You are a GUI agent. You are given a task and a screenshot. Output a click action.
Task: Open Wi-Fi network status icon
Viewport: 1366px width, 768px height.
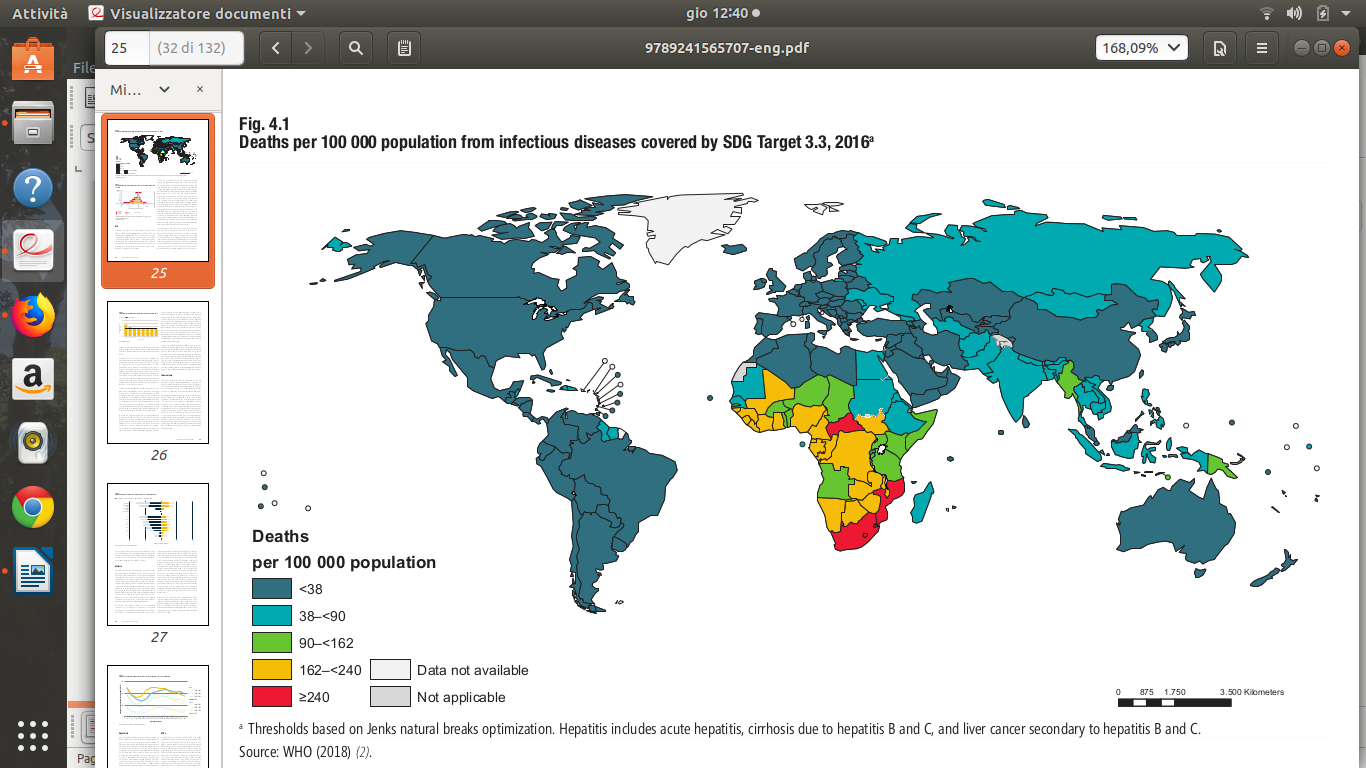tap(1267, 14)
